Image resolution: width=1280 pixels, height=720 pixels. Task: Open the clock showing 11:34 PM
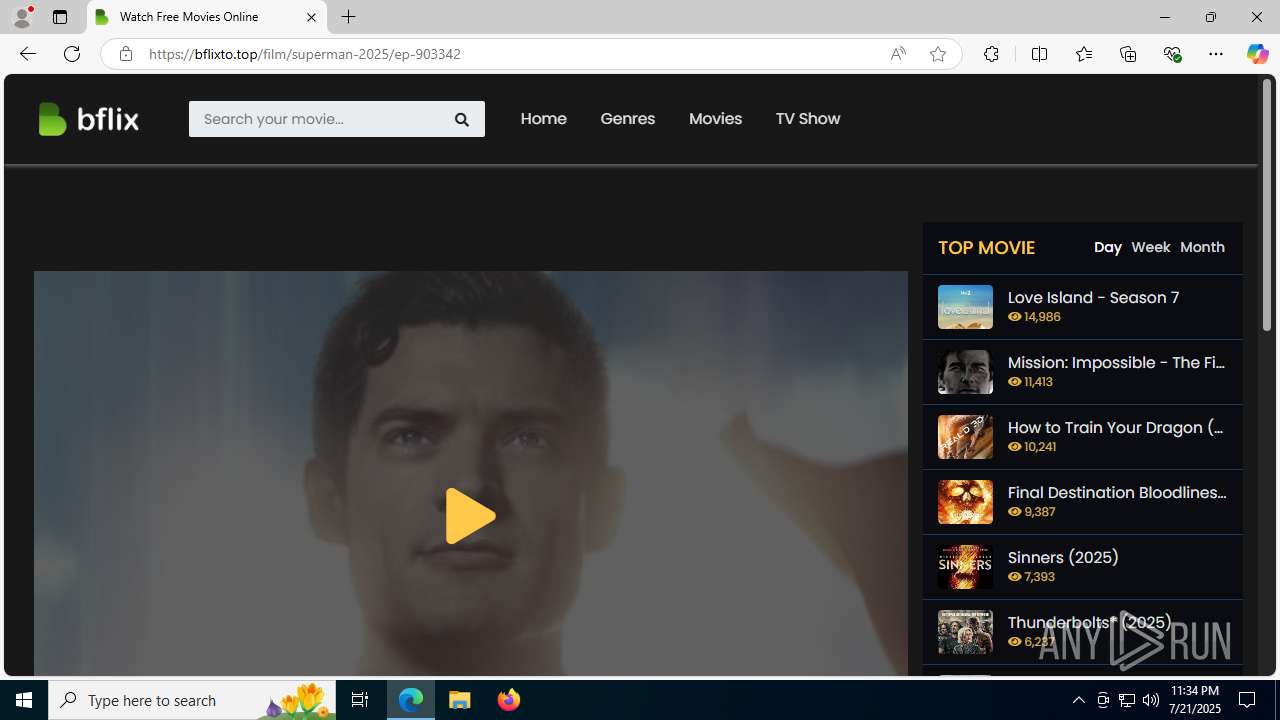point(1194,699)
